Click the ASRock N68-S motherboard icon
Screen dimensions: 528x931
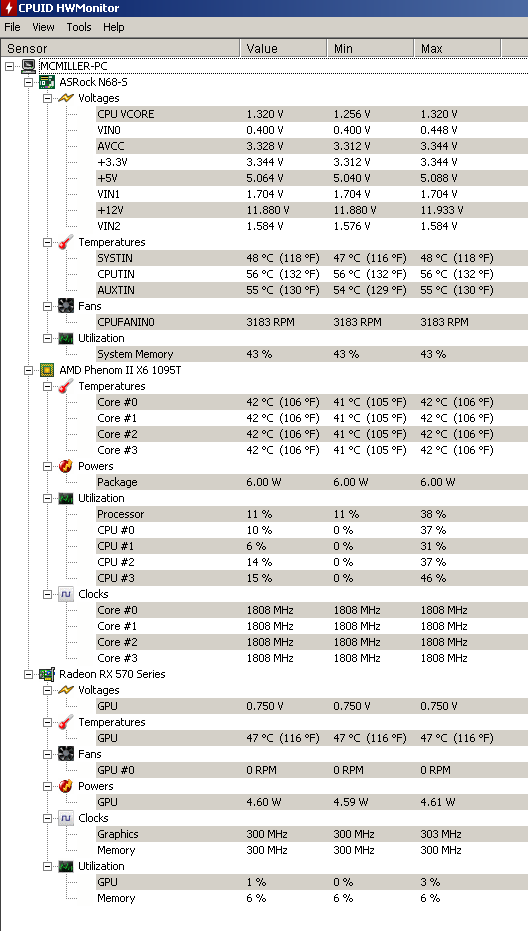coord(47,82)
